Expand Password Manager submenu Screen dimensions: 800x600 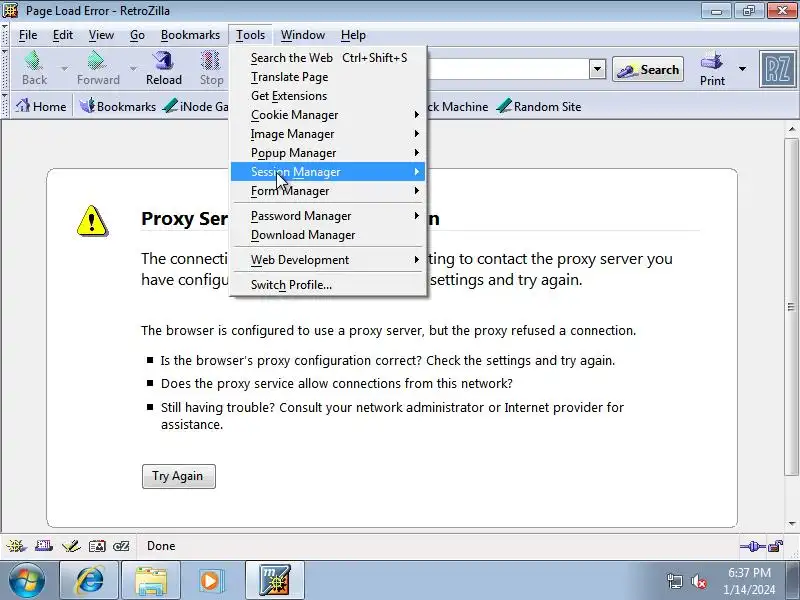click(328, 216)
